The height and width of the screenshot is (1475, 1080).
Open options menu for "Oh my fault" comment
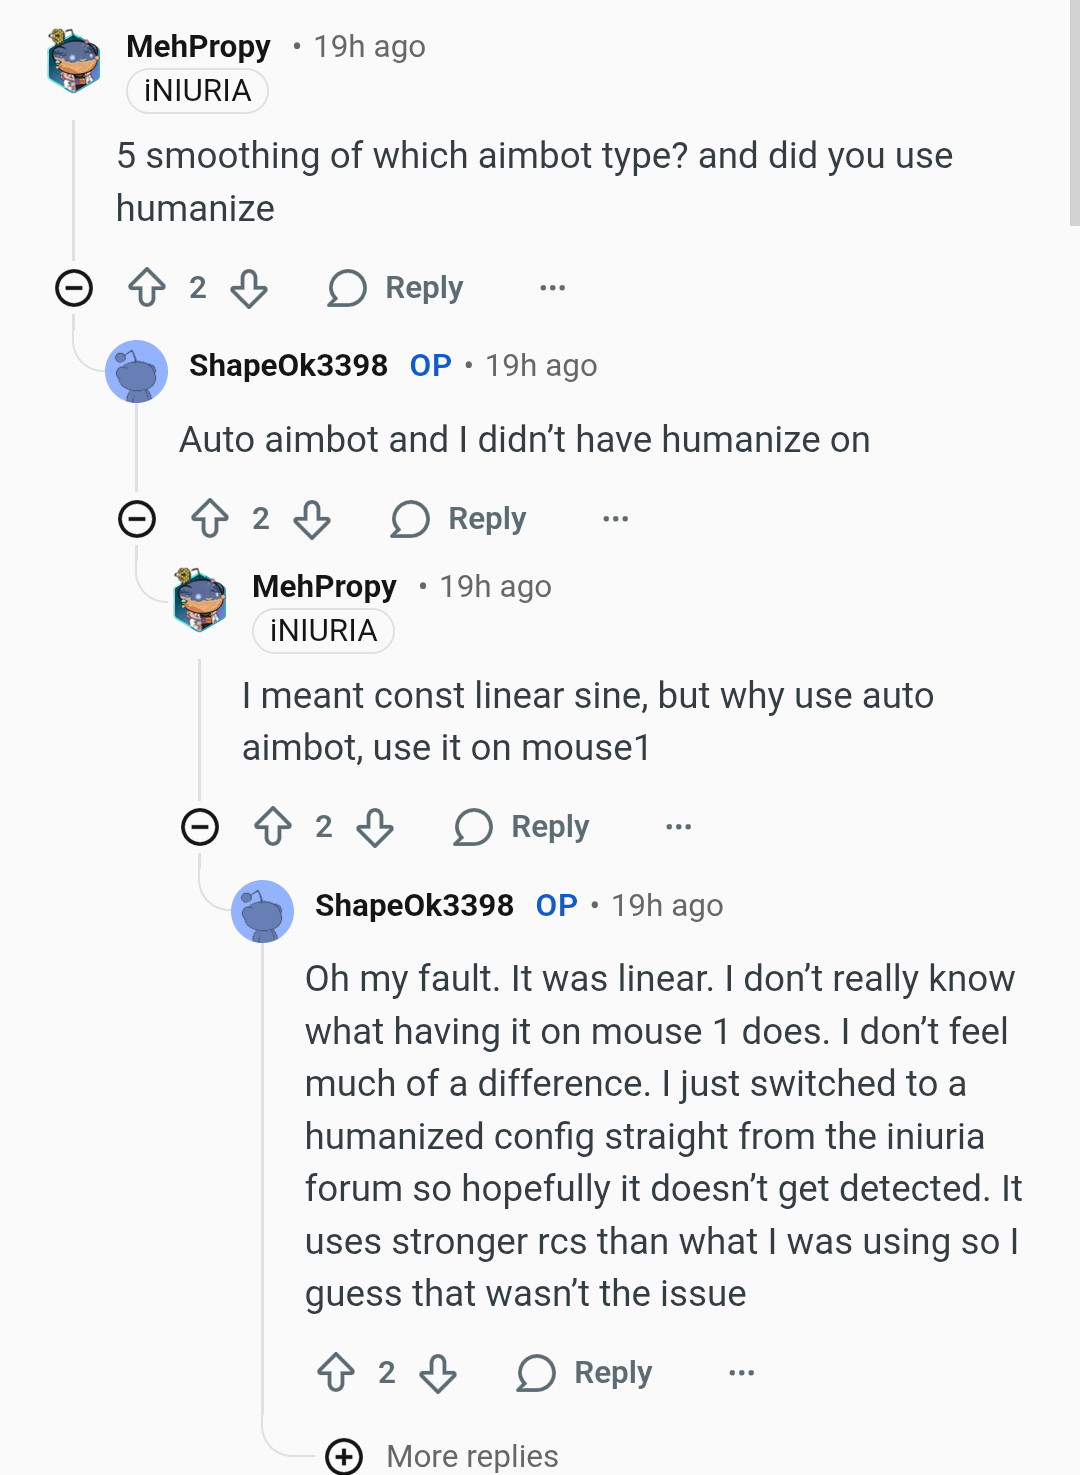coord(741,1373)
